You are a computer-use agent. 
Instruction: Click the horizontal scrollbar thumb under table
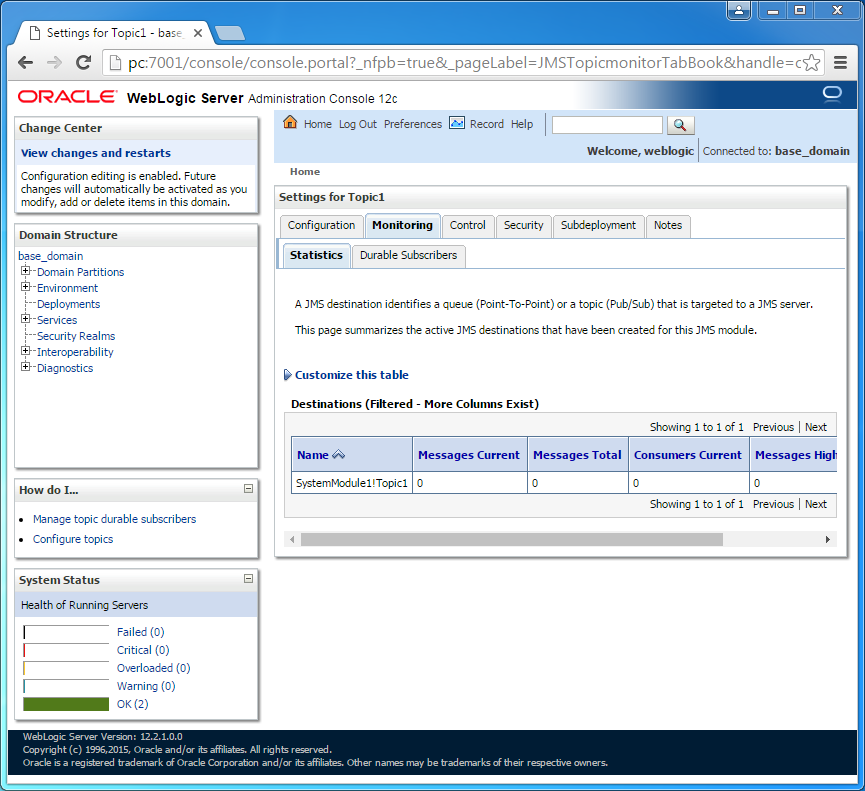click(511, 539)
